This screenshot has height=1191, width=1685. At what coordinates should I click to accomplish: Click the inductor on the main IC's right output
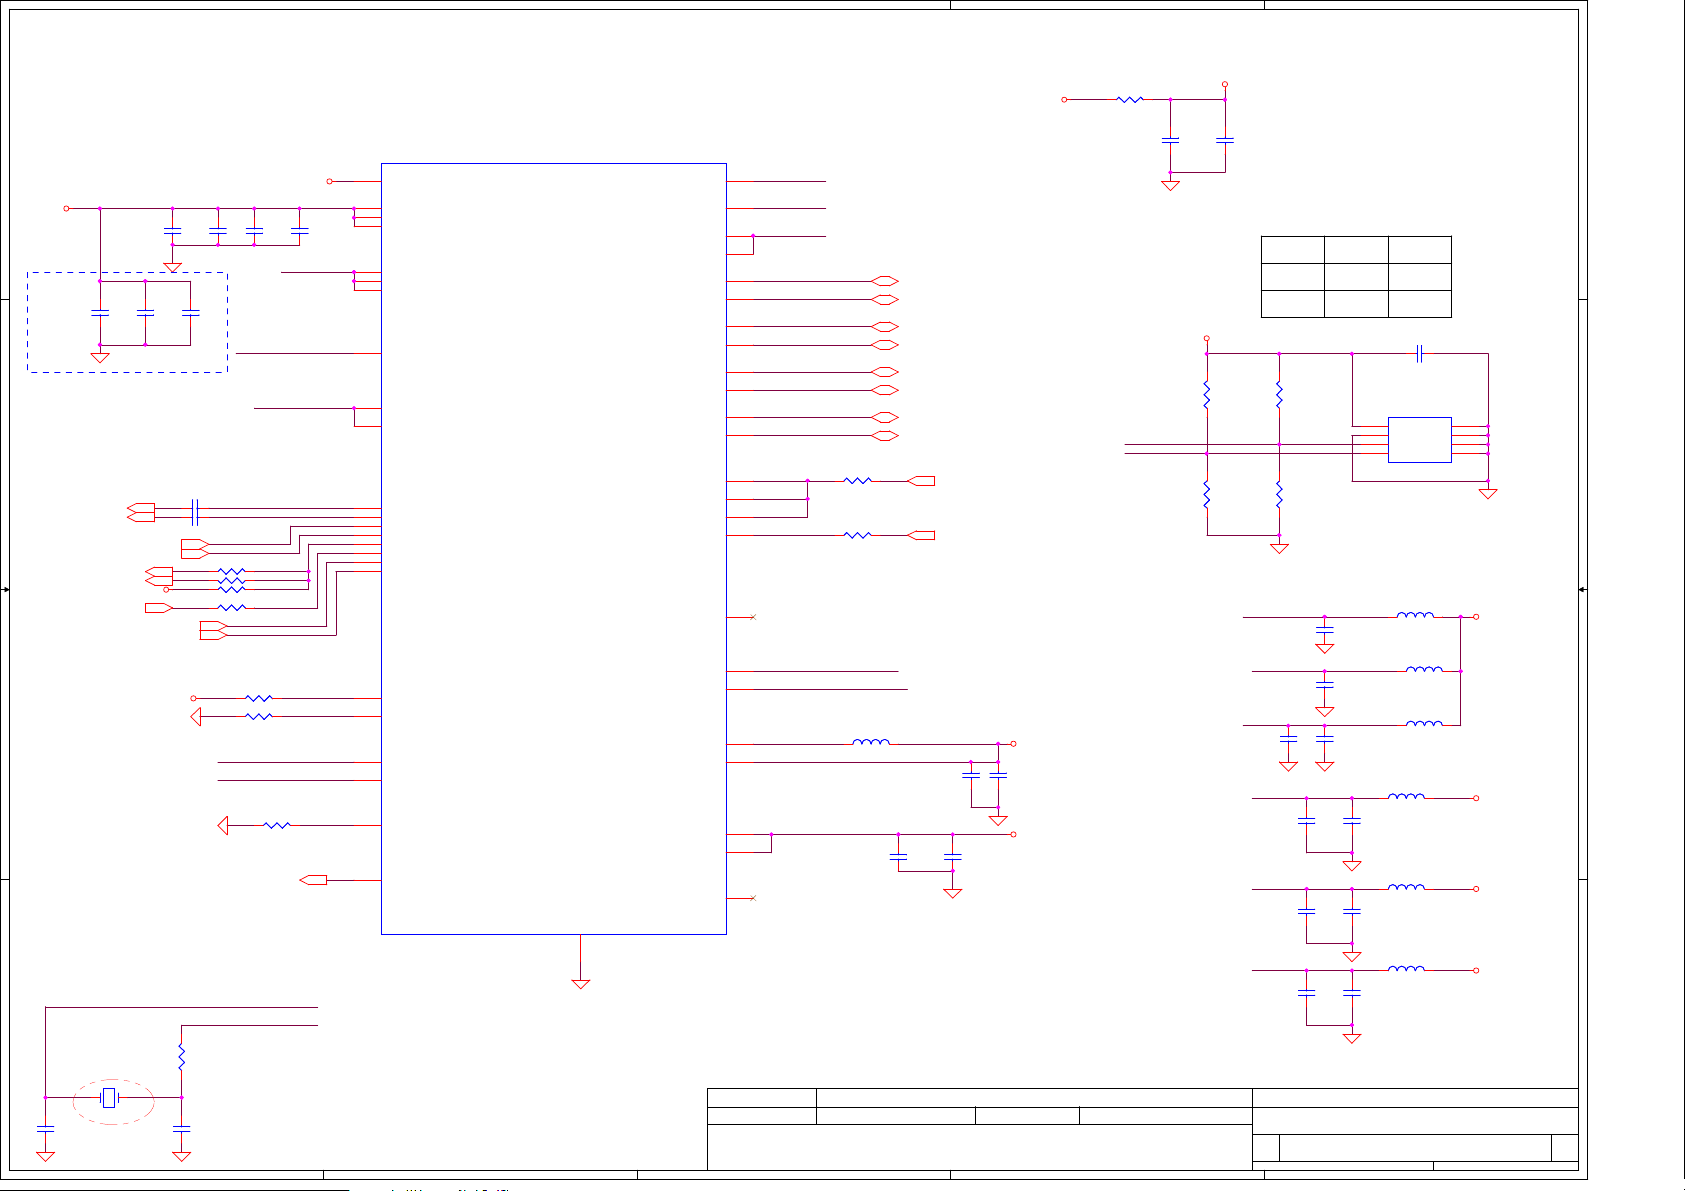click(870, 743)
